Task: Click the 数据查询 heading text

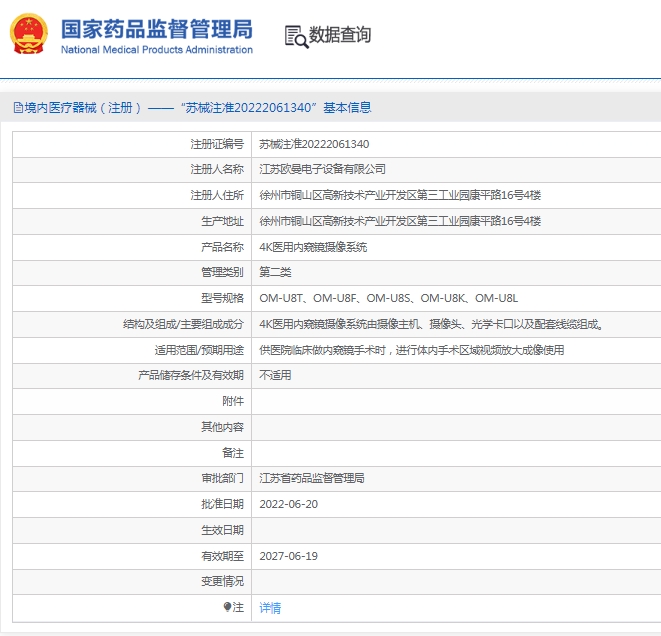Action: point(340,35)
